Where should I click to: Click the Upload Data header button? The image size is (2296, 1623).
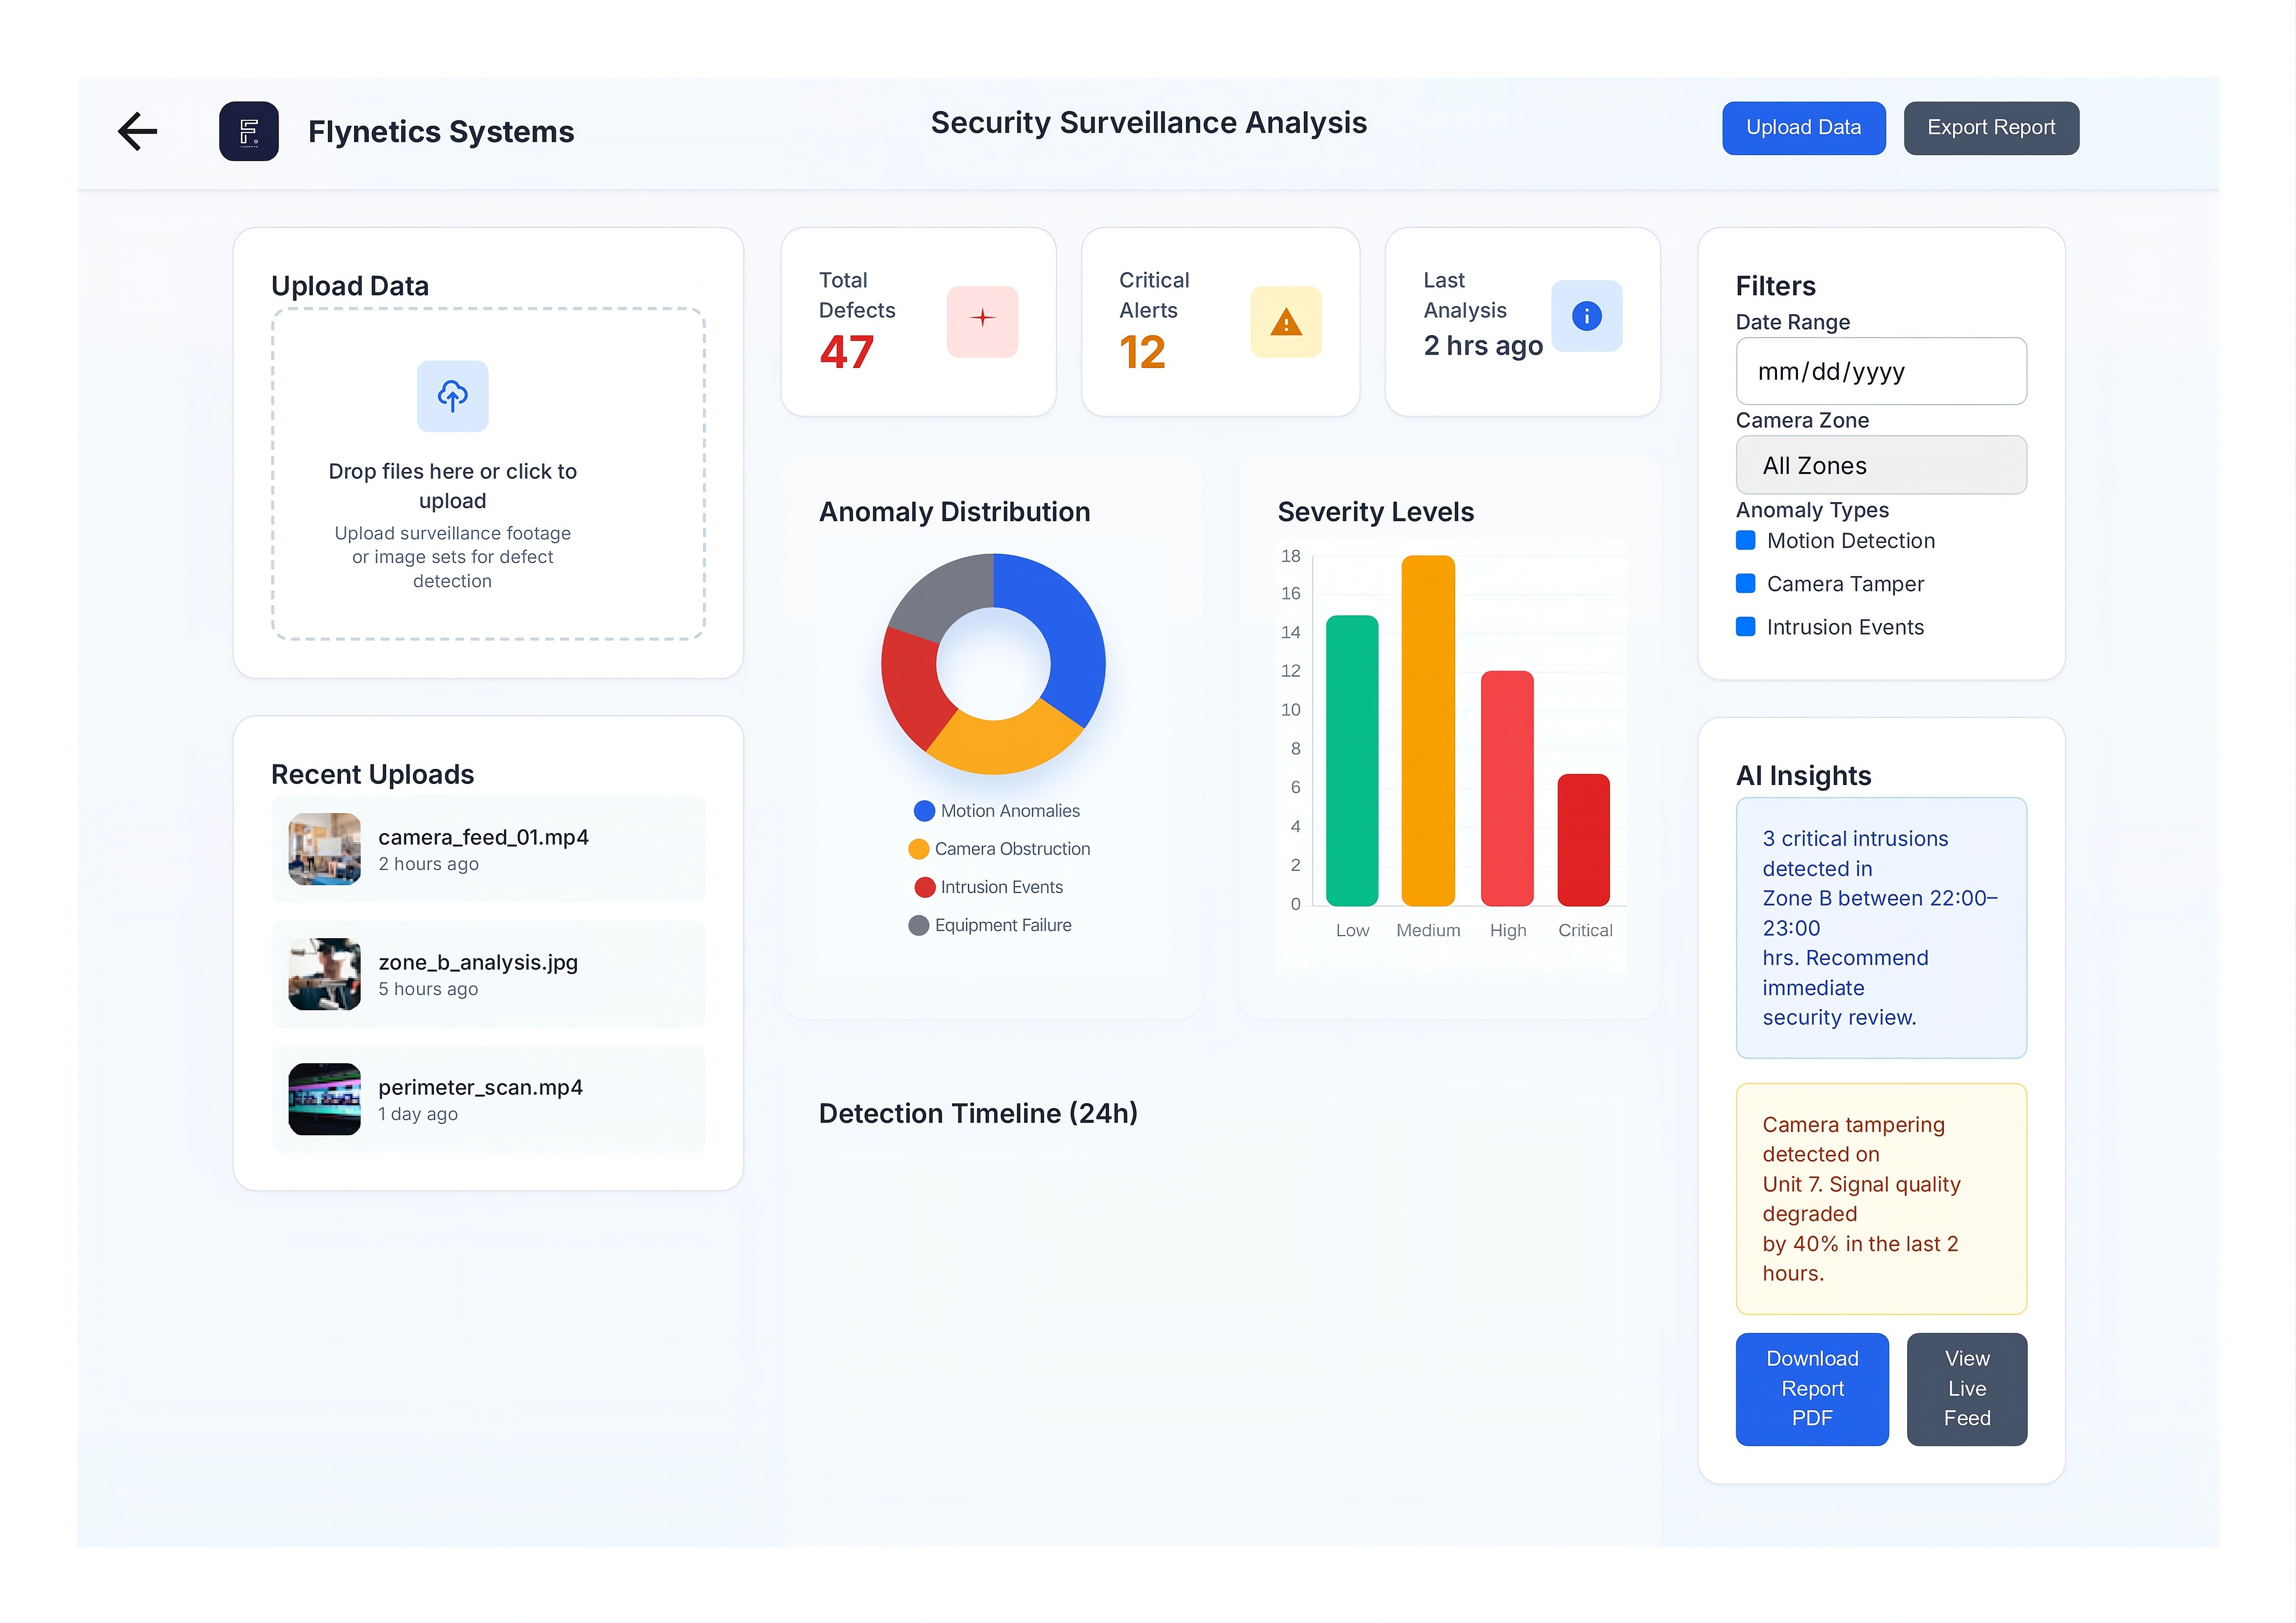1804,128
